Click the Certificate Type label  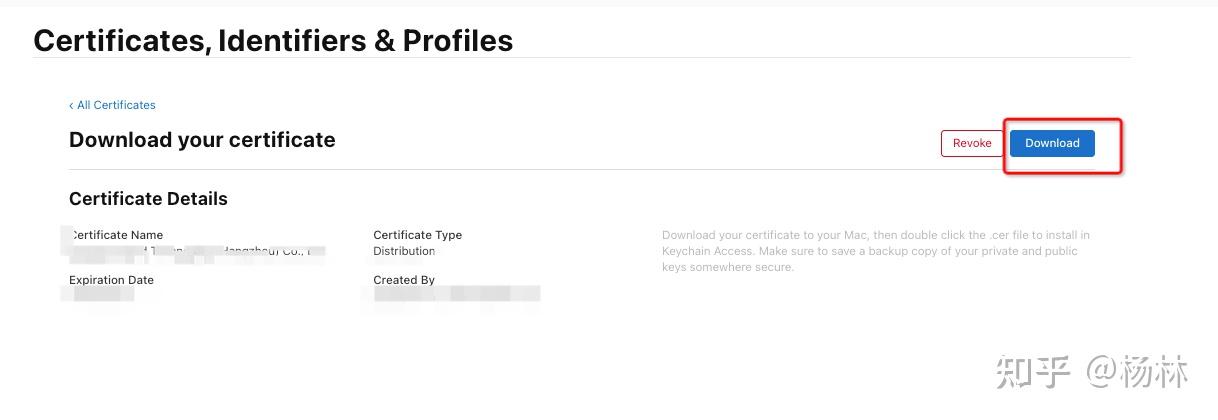417,235
